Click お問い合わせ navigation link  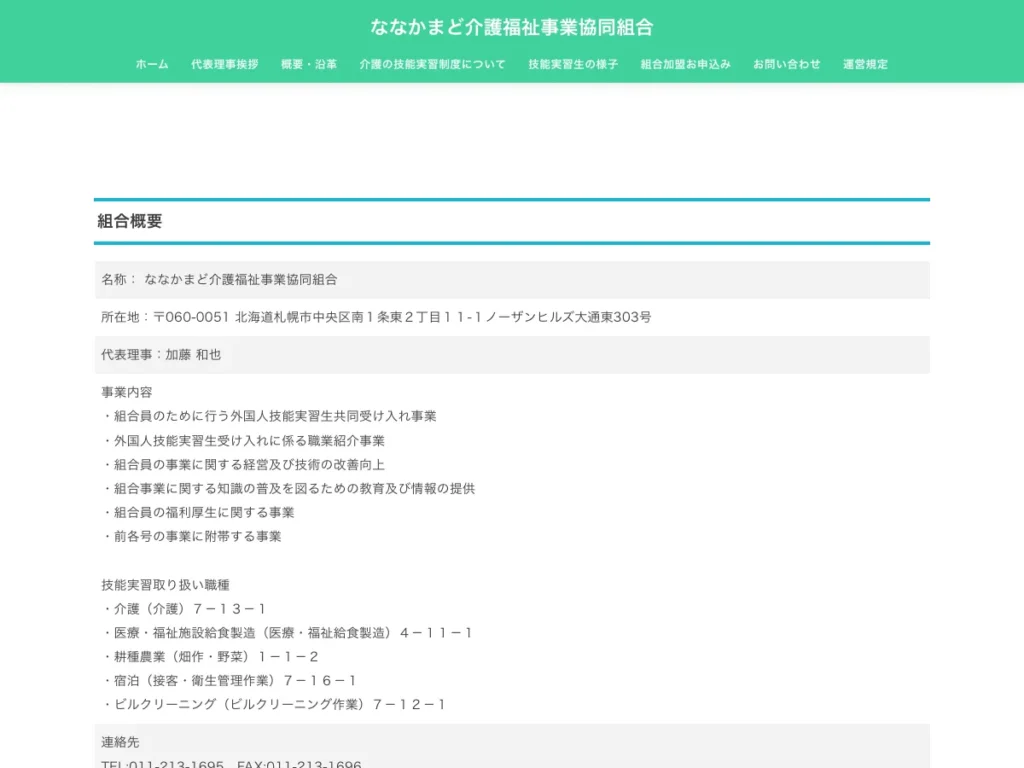tap(786, 64)
